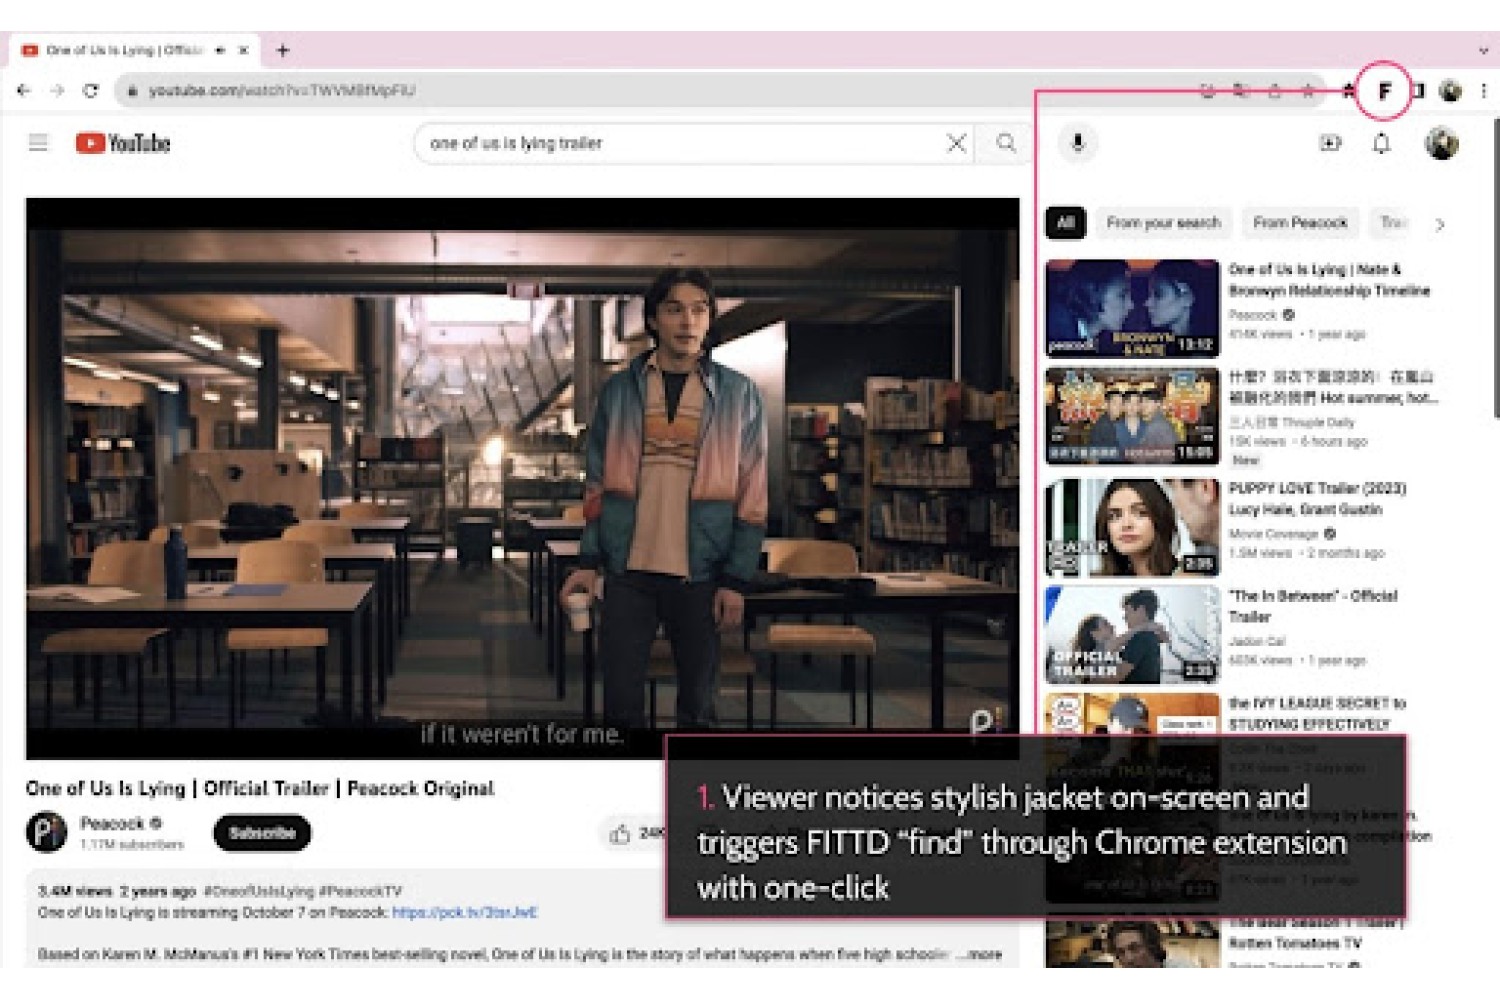This screenshot has height=1000, width=1500.
Task: Open the Chrome three-dot menu
Action: point(1484,91)
